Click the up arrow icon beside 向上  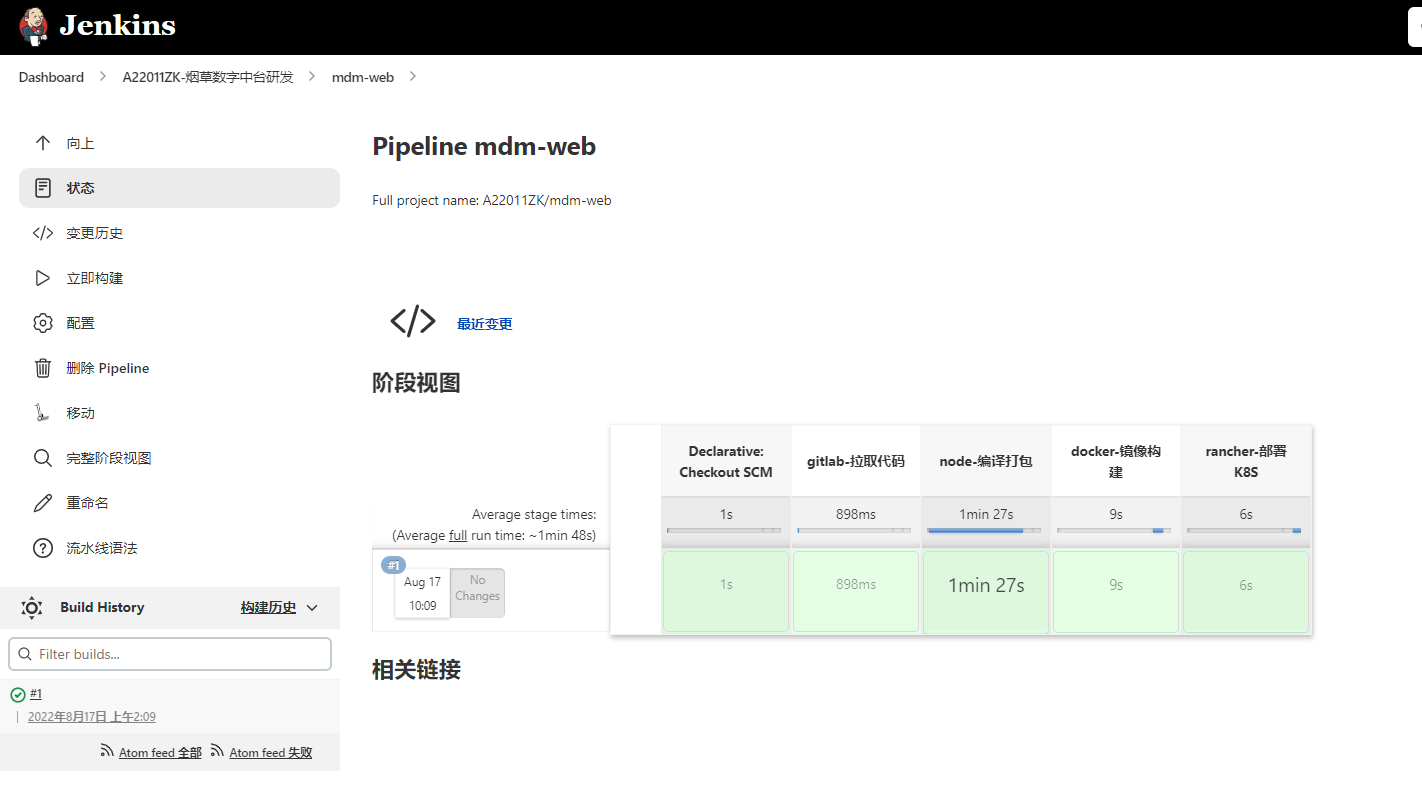[x=42, y=143]
